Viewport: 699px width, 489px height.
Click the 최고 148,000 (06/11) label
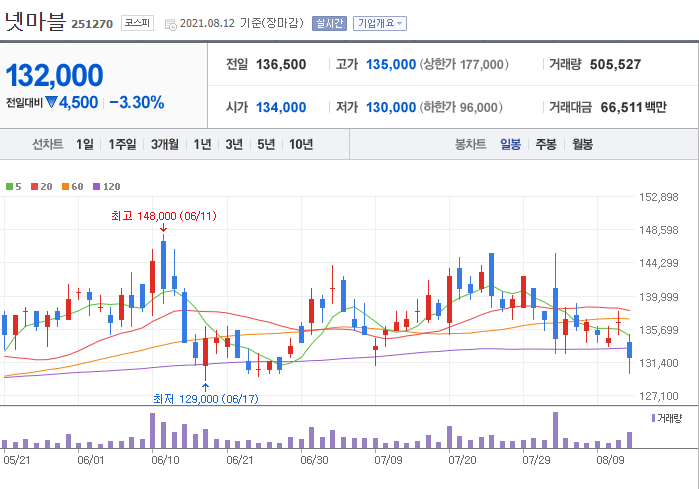(x=164, y=216)
